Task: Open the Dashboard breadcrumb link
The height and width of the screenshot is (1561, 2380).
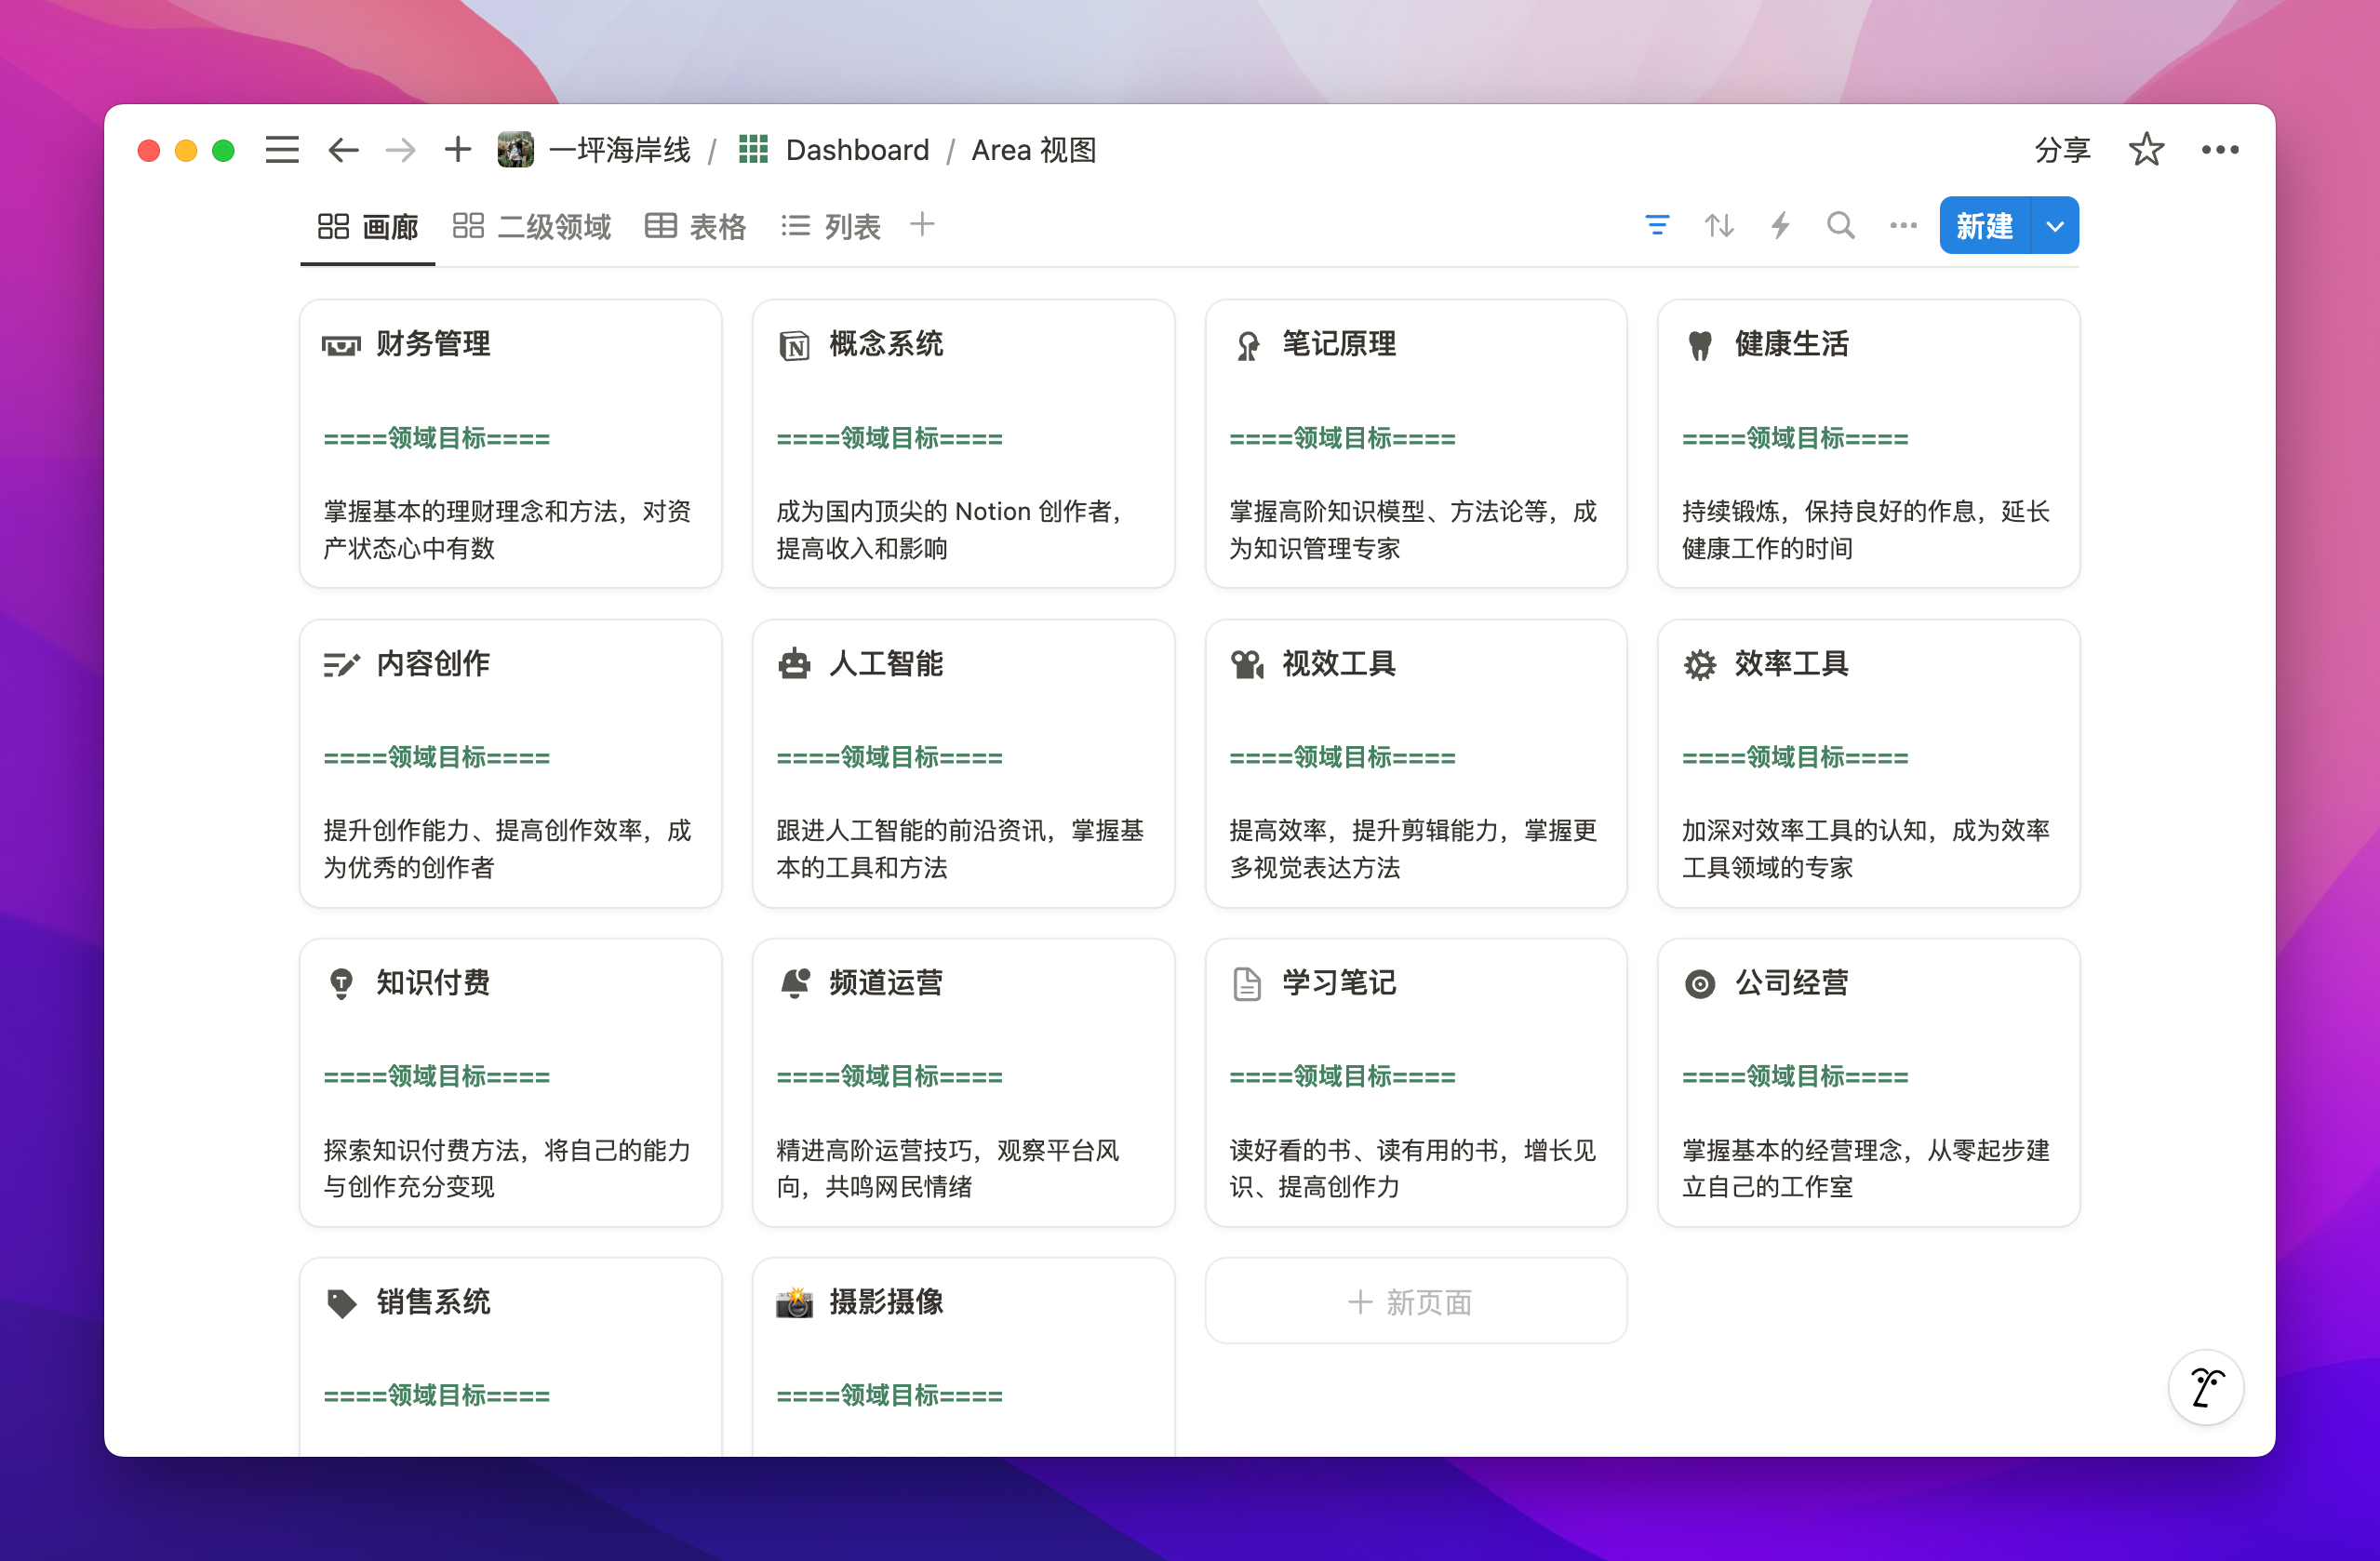Action: [857, 150]
